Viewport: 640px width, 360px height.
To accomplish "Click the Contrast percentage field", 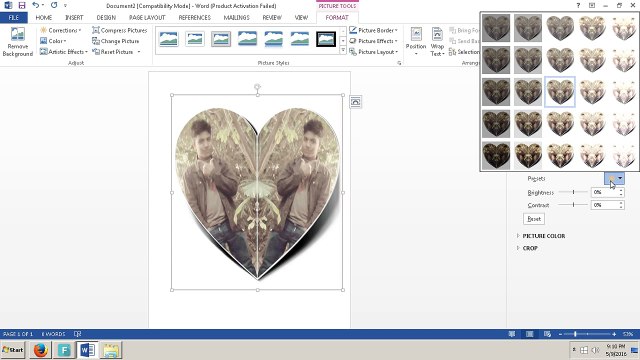I will [x=604, y=205].
